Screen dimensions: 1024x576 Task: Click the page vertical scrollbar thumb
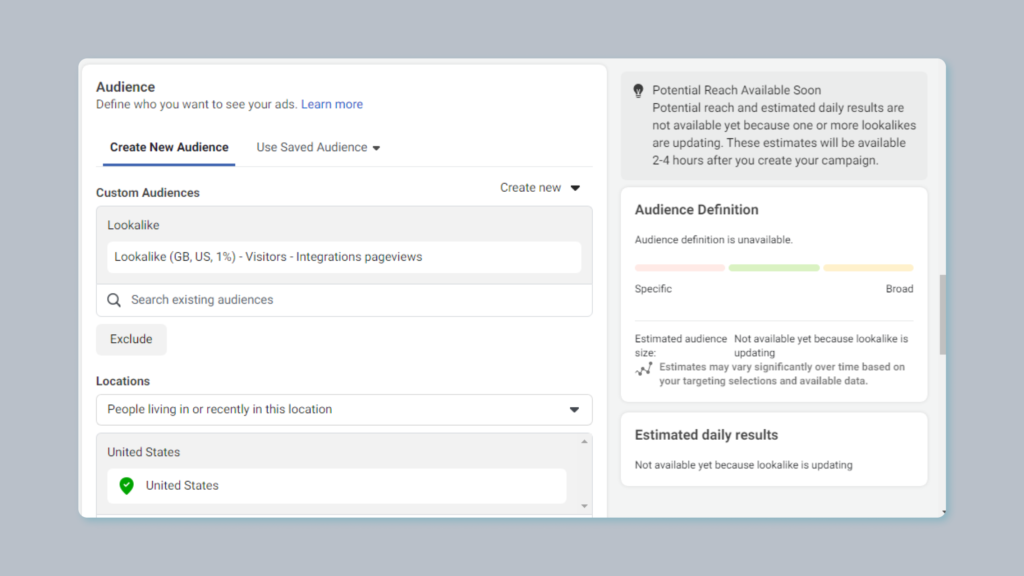942,315
